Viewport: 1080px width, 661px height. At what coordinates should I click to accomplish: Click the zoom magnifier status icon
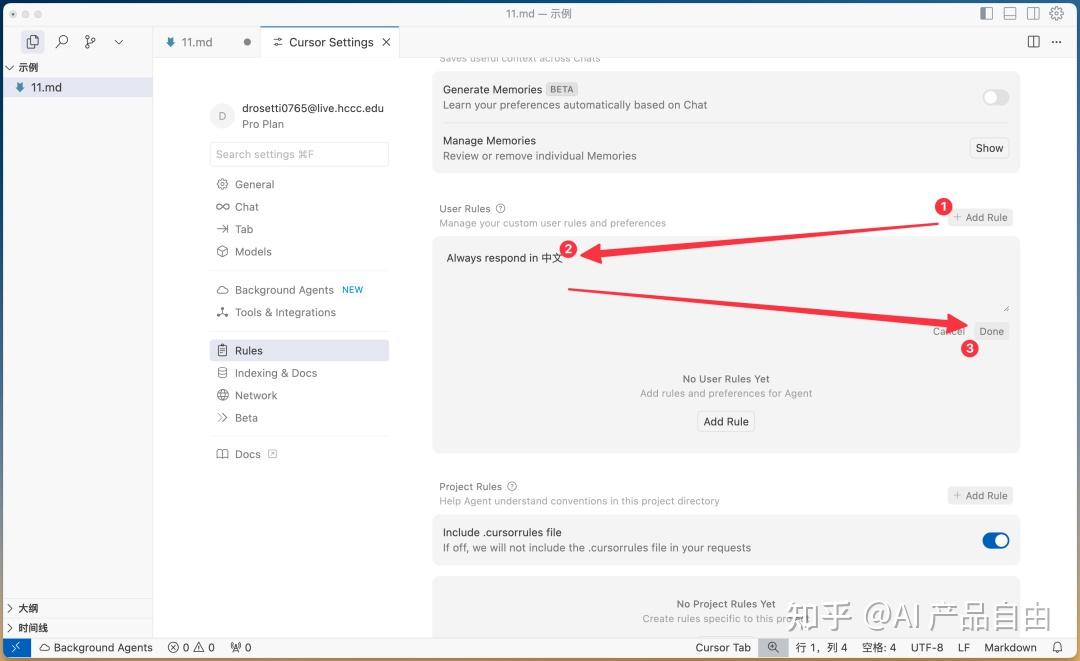[773, 647]
